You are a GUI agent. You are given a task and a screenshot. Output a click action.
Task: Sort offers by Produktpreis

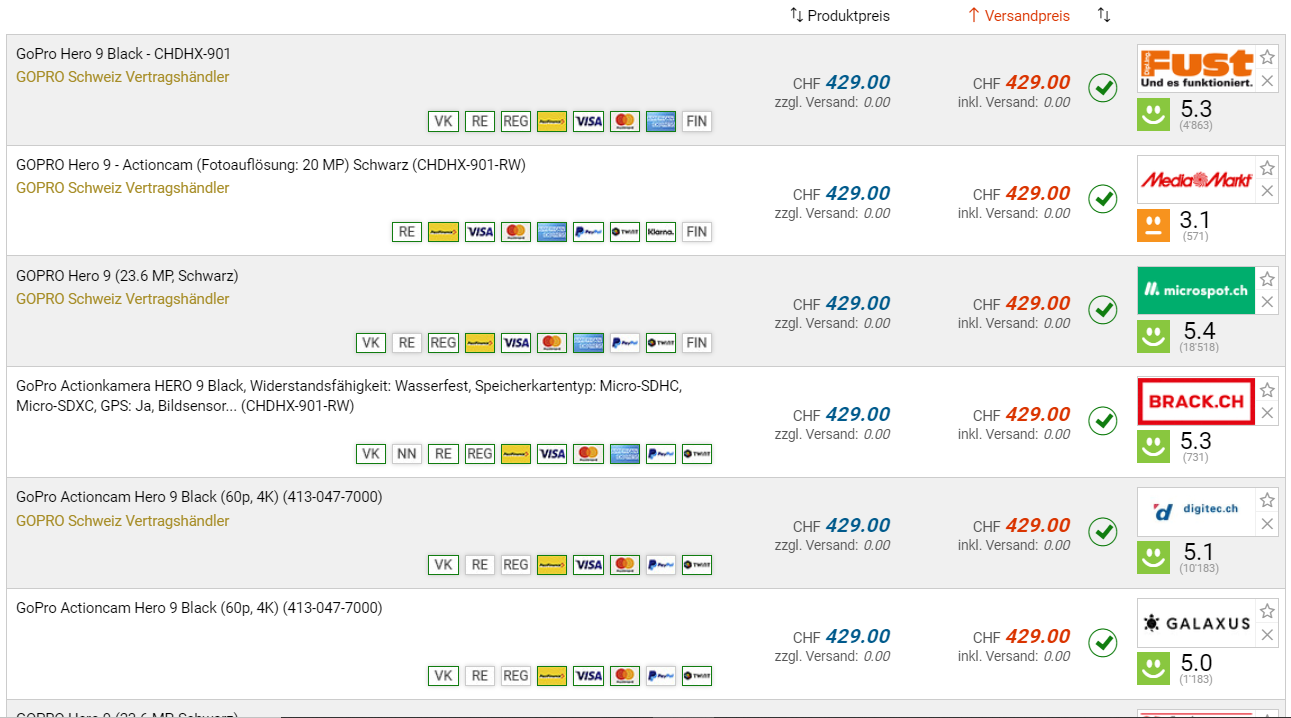click(x=839, y=16)
